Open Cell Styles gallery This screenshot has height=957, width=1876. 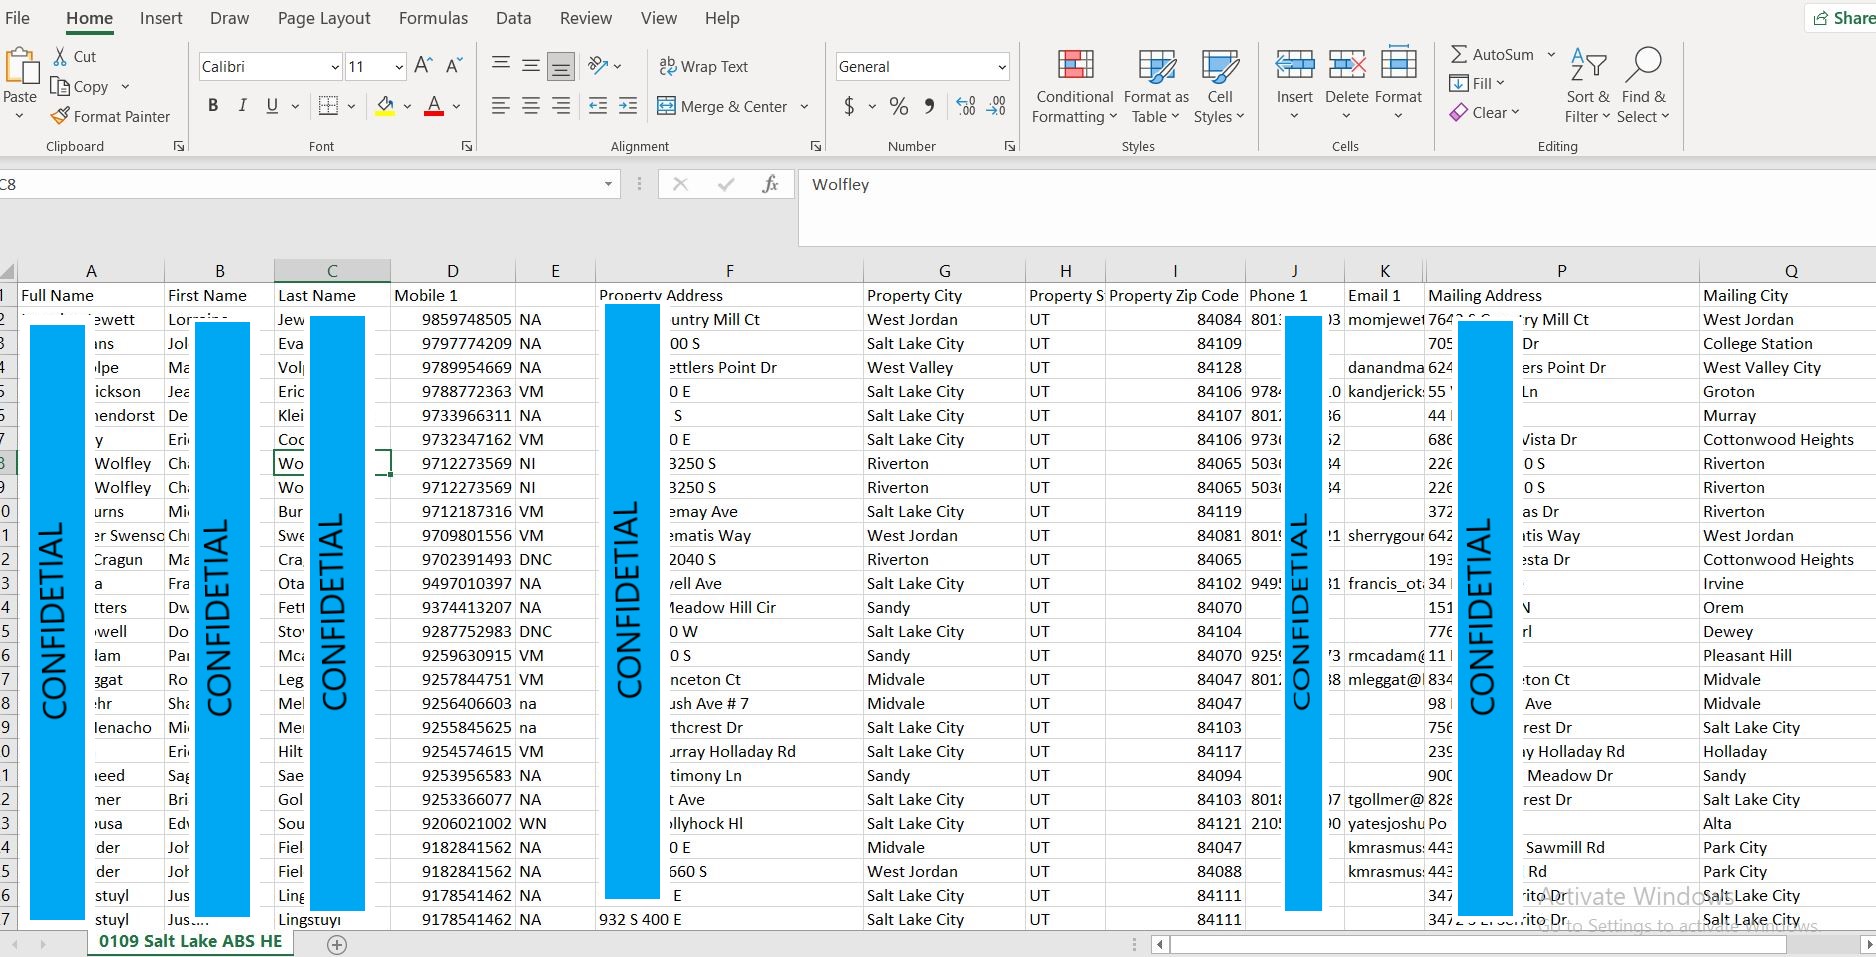click(x=1219, y=87)
